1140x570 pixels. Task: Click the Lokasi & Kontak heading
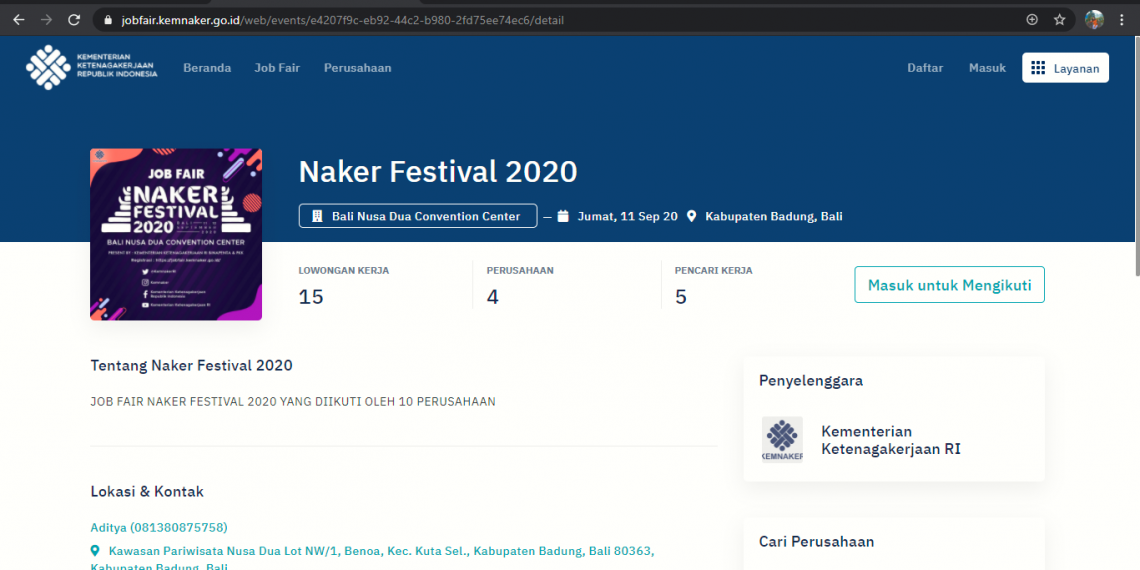147,491
